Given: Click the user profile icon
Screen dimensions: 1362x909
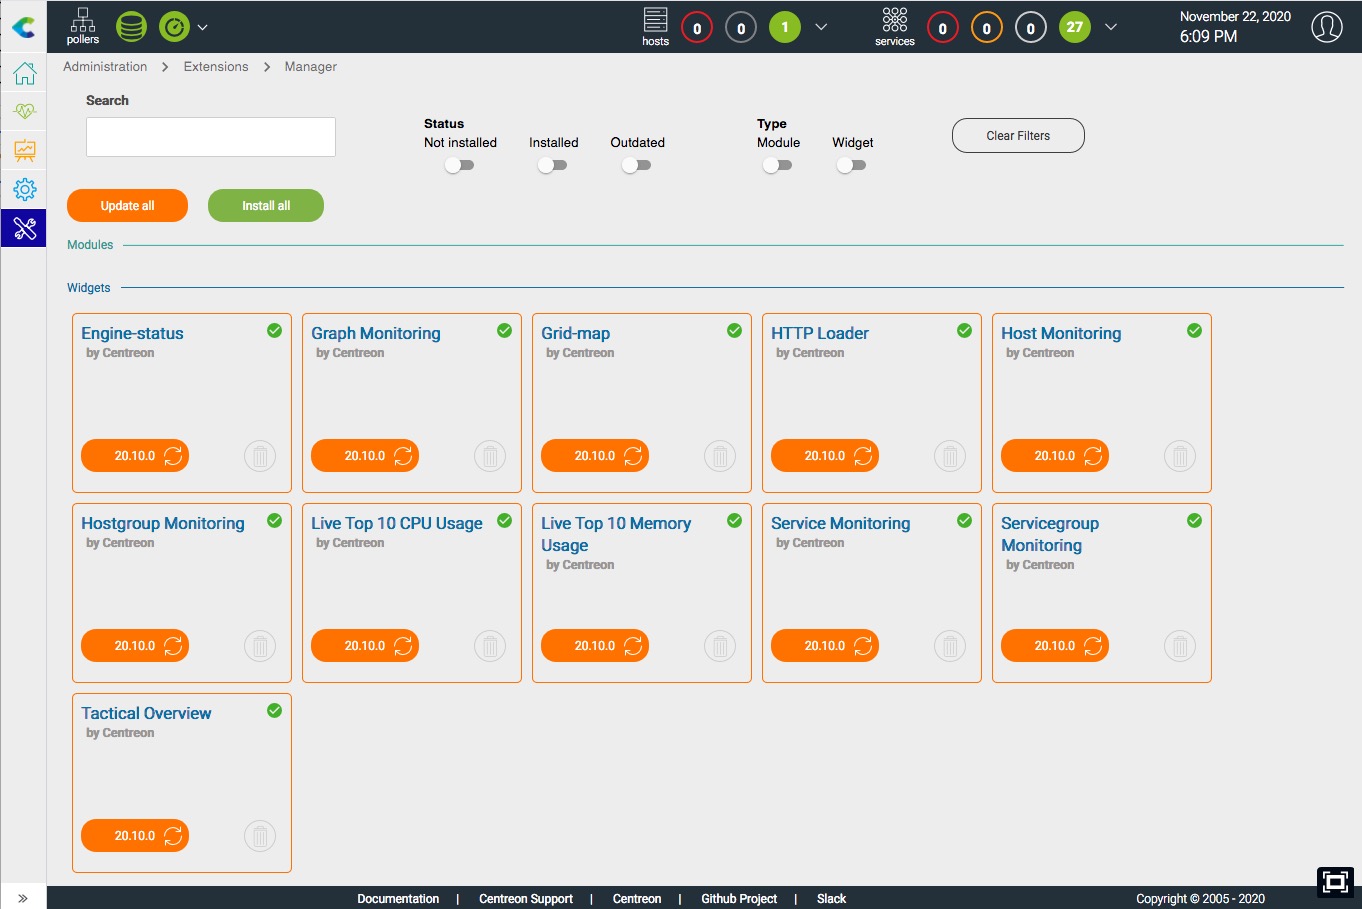Looking at the screenshot, I should coord(1326,27).
